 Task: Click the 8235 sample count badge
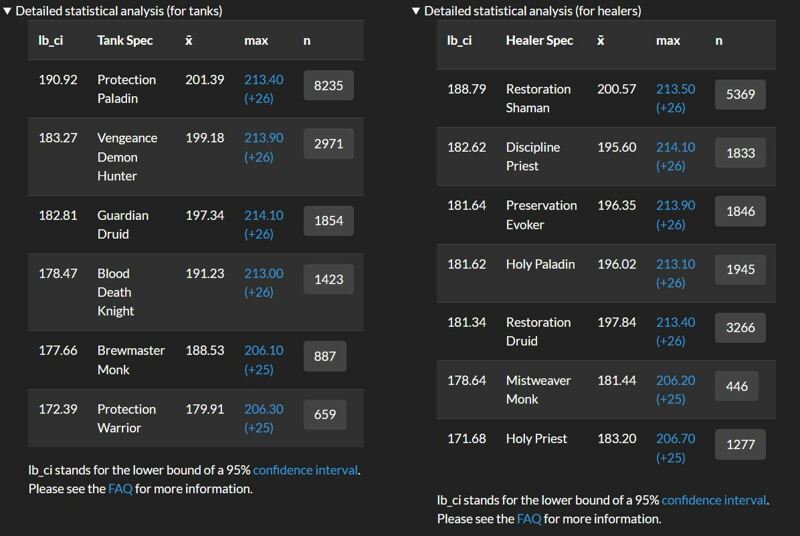329,85
